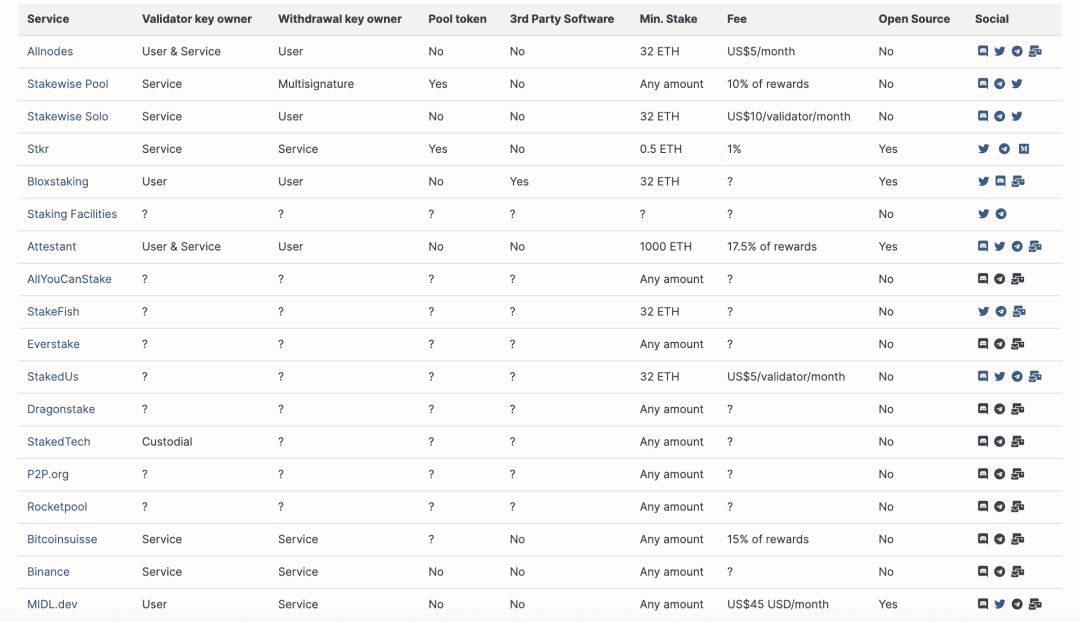This screenshot has width=1080, height=622.
Task: Open the Bitcoinsuisse link
Action: point(62,539)
